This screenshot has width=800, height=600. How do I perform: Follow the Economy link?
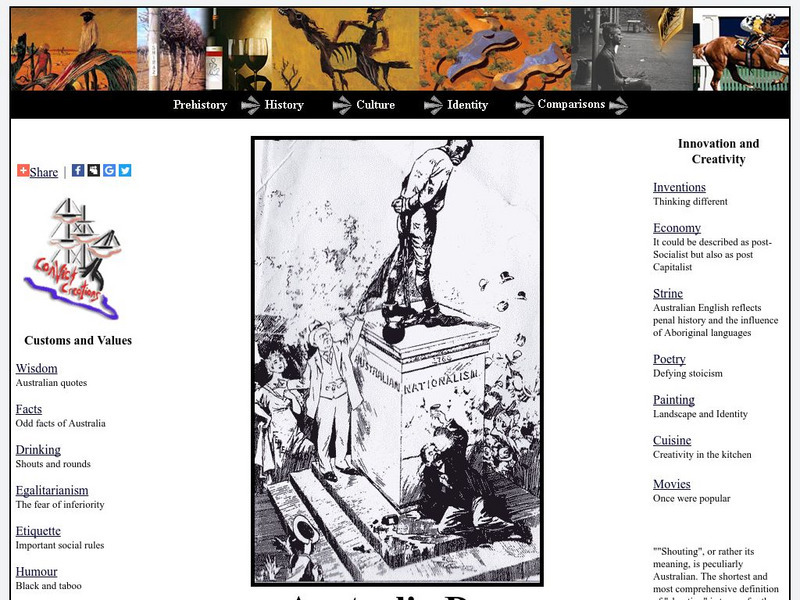[x=677, y=228]
